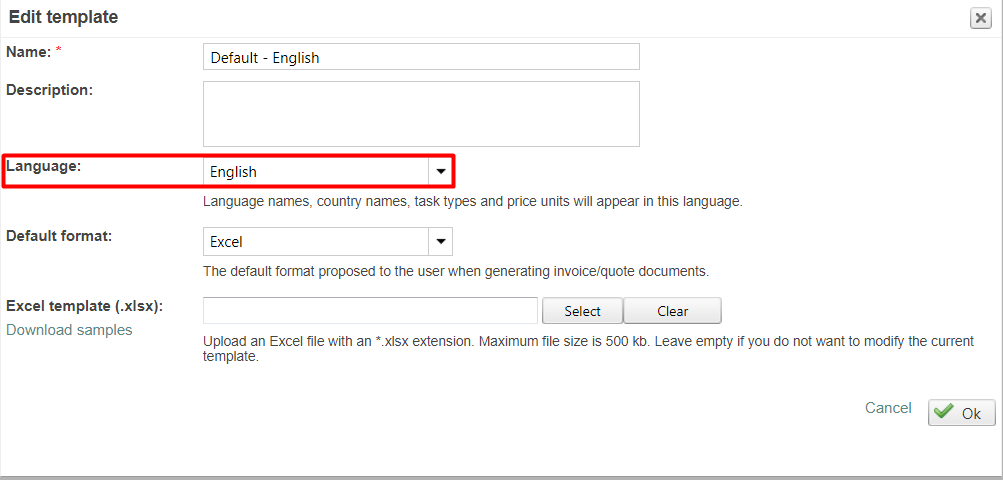Click the Name field label
The width and height of the screenshot is (1003, 480).
[x=28, y=50]
